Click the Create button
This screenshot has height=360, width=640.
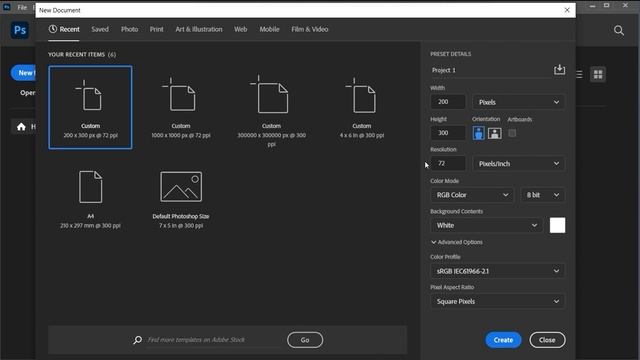[503, 340]
